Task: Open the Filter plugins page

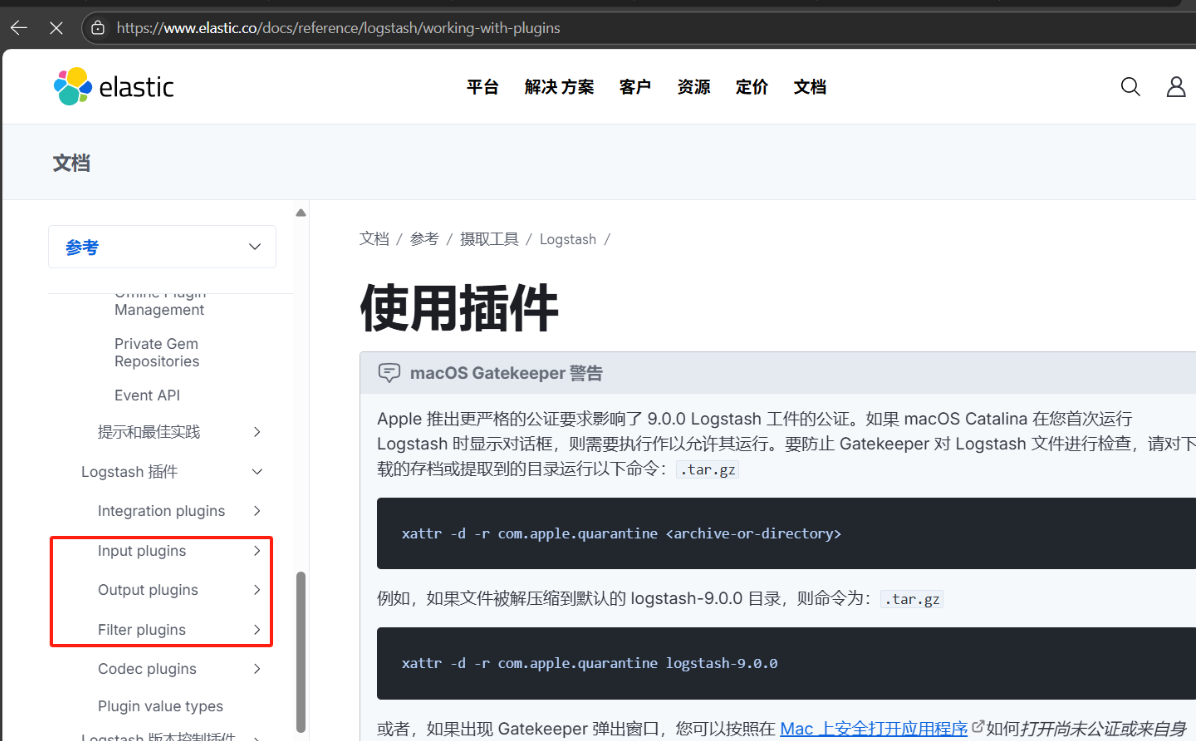Action: click(x=142, y=630)
